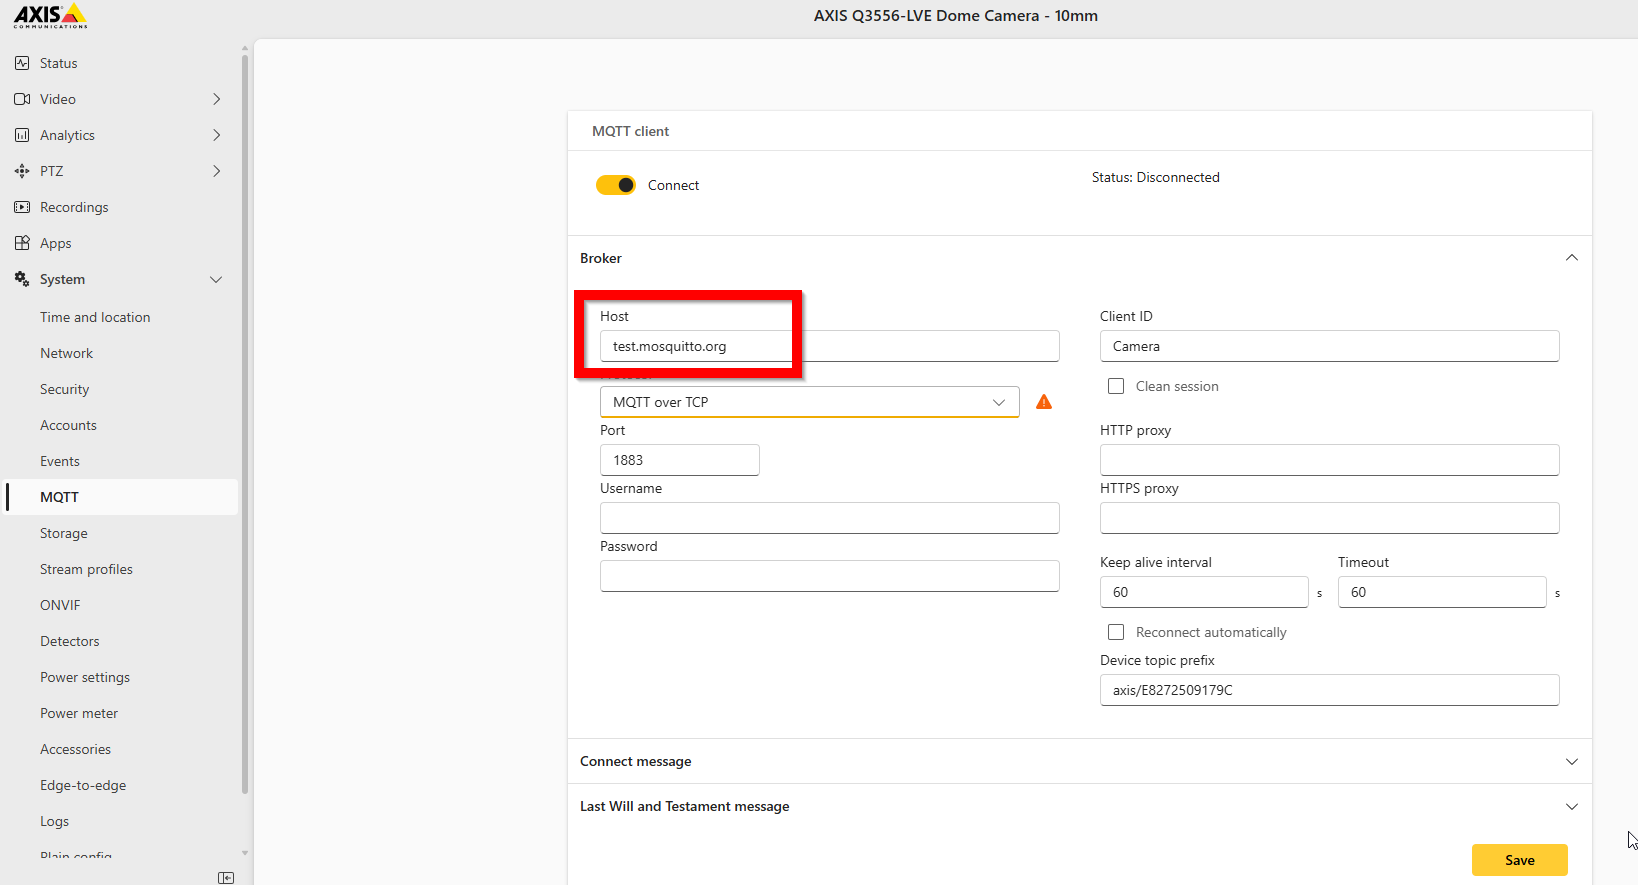Click the HTTP proxy field

1330,460
